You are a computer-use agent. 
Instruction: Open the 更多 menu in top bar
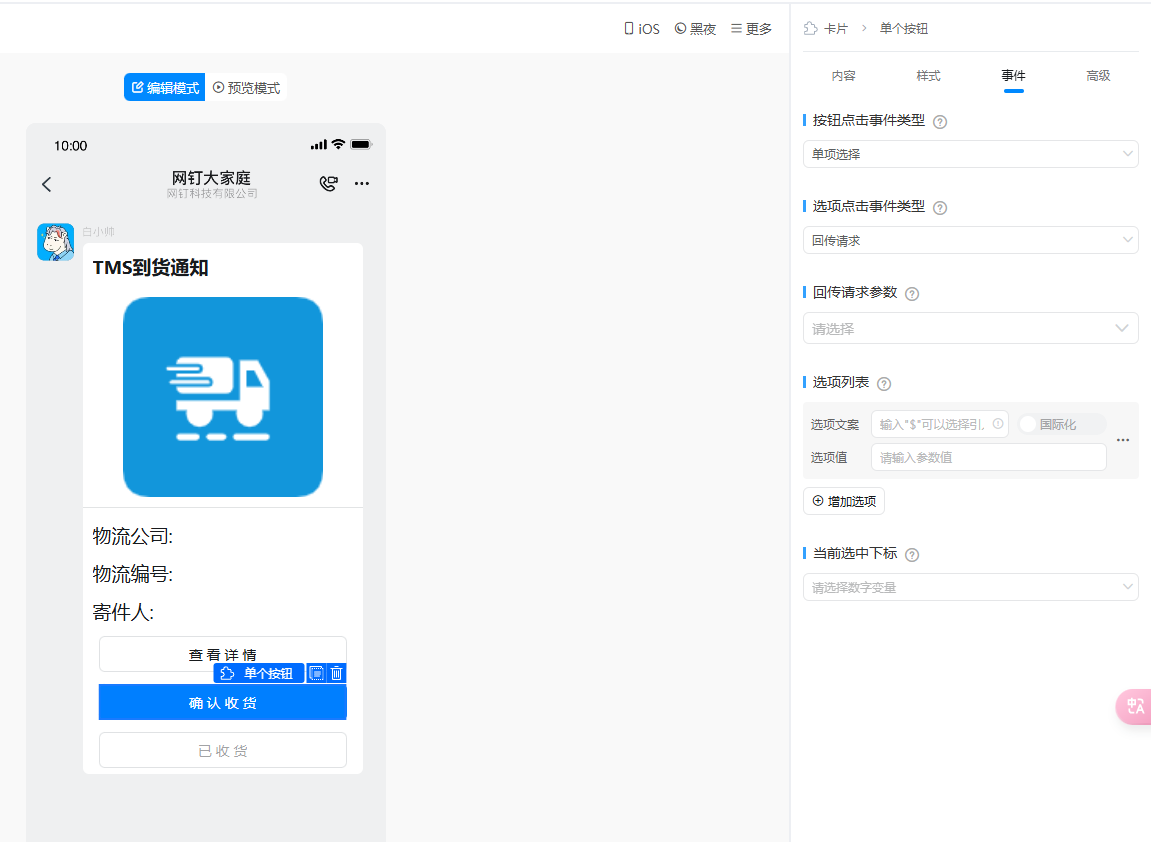751,29
